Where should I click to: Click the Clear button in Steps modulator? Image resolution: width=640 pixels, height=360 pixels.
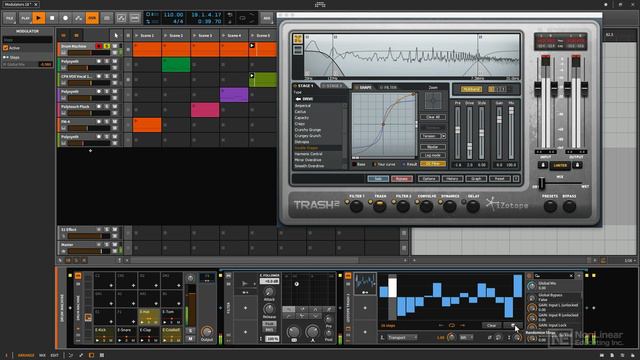click(491, 325)
